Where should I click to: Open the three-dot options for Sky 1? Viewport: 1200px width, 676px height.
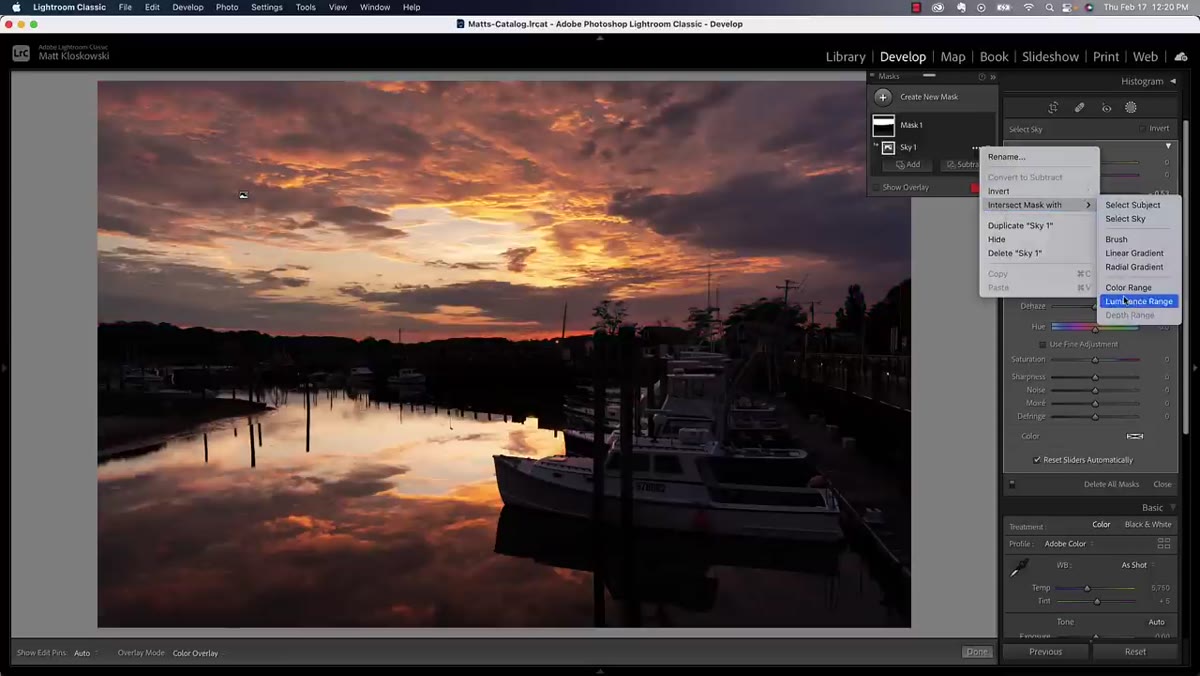[976, 148]
